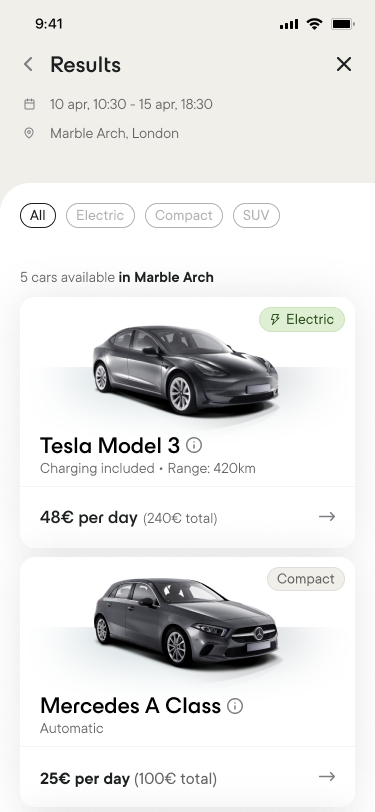Tap the green Electric badge on Tesla card
Image resolution: width=375 pixels, height=812 pixels.
pos(302,319)
